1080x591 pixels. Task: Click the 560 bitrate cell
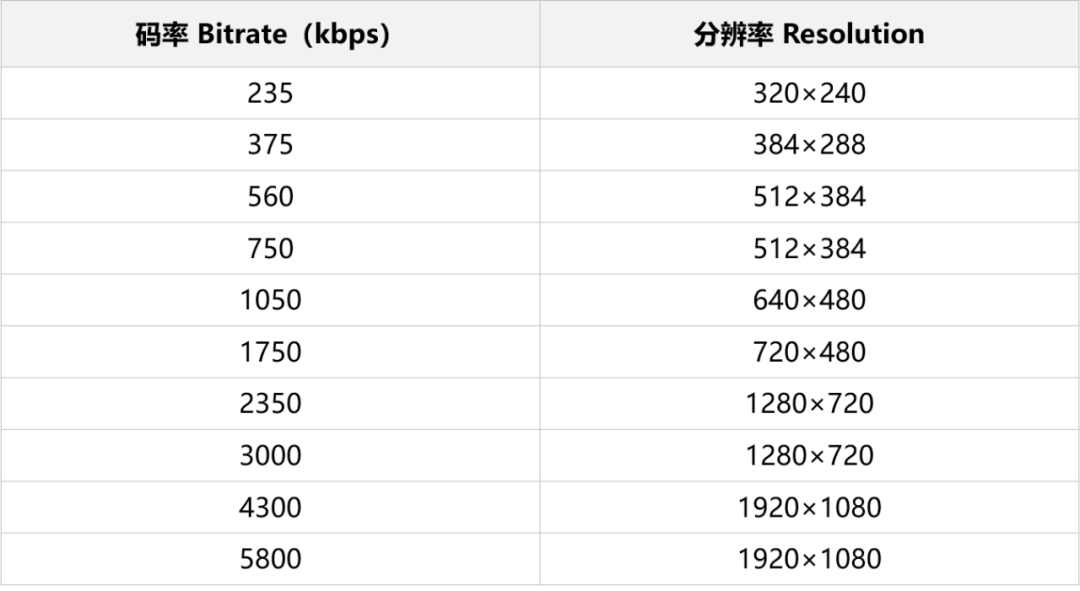click(x=270, y=197)
